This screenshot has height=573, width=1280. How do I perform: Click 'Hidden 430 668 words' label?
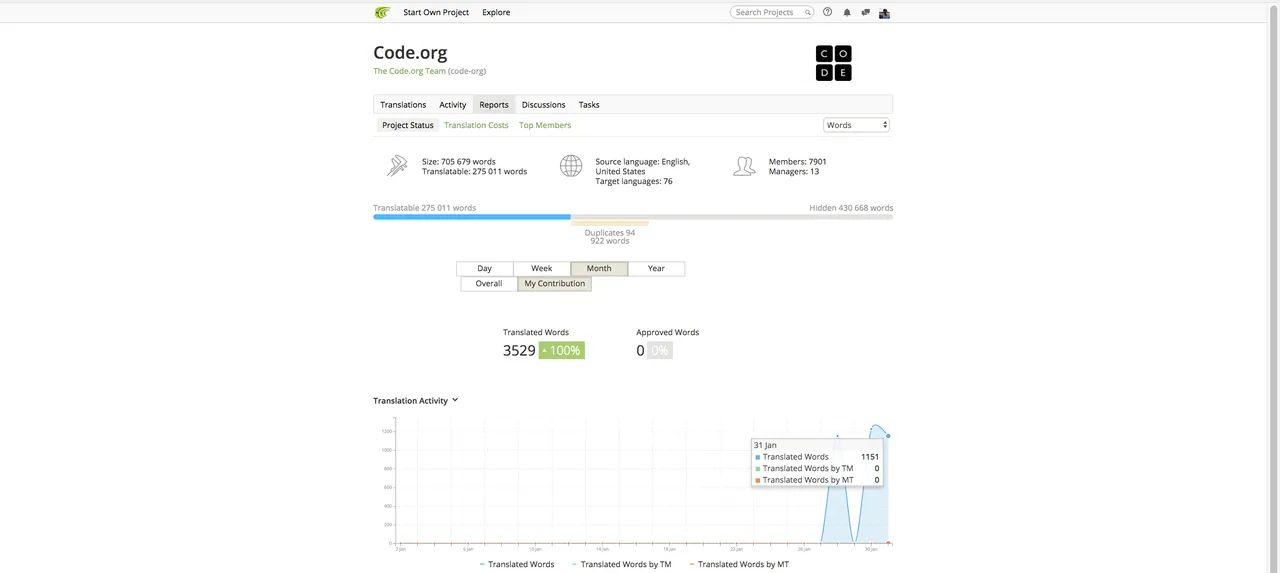[x=851, y=208]
